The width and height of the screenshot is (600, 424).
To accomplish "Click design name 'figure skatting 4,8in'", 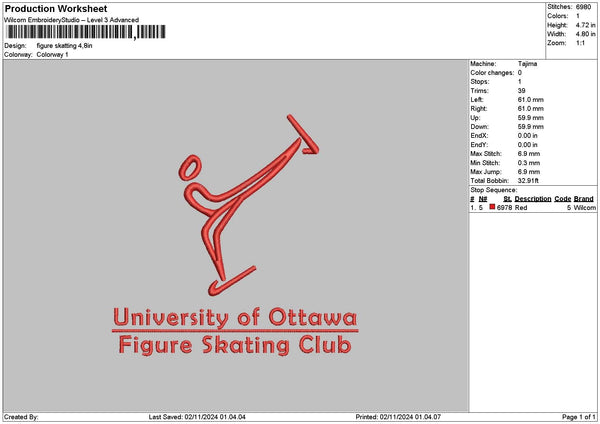I will pyautogui.click(x=64, y=46).
